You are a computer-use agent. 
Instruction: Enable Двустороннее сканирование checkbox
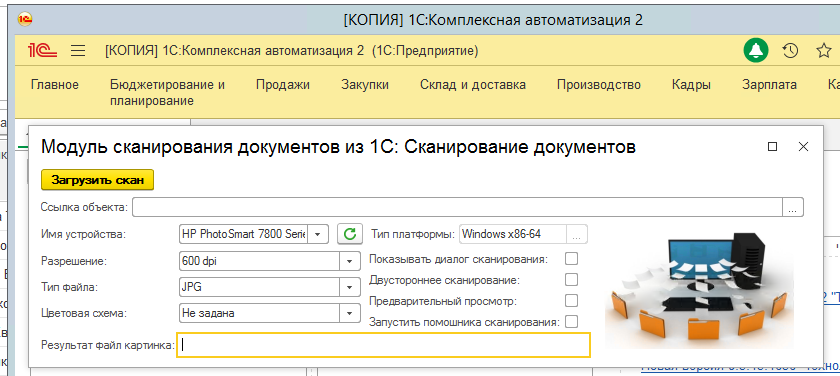[572, 280]
